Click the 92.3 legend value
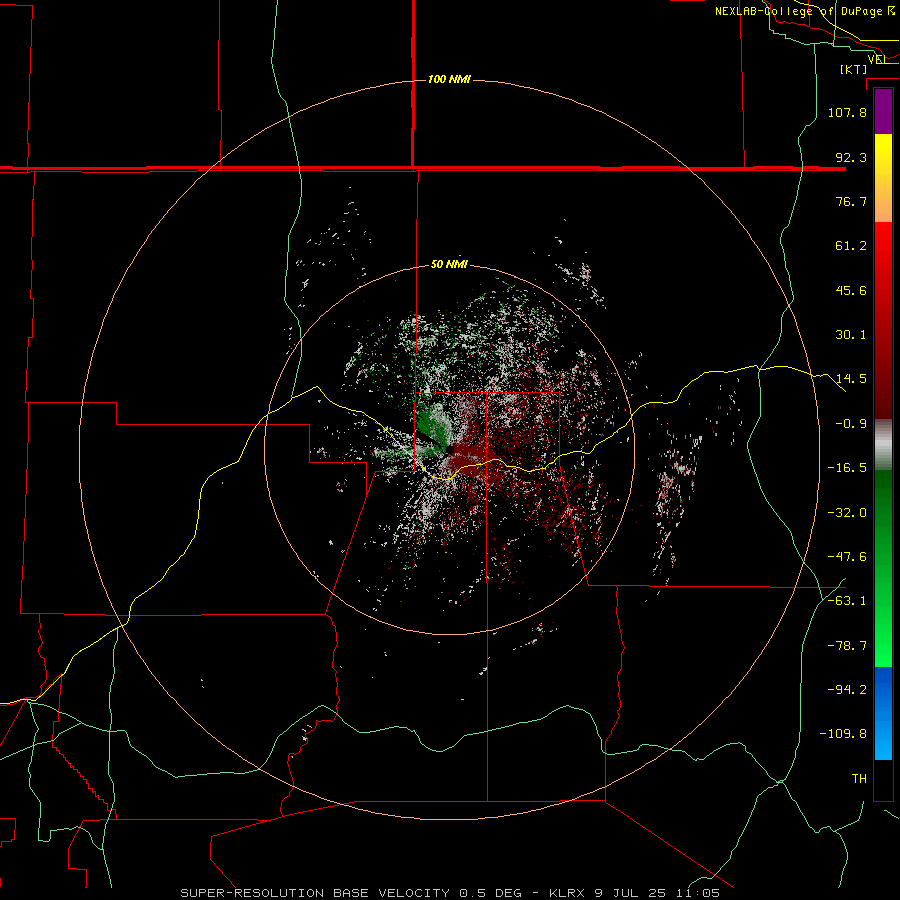Viewport: 900px width, 900px height. tap(851, 157)
